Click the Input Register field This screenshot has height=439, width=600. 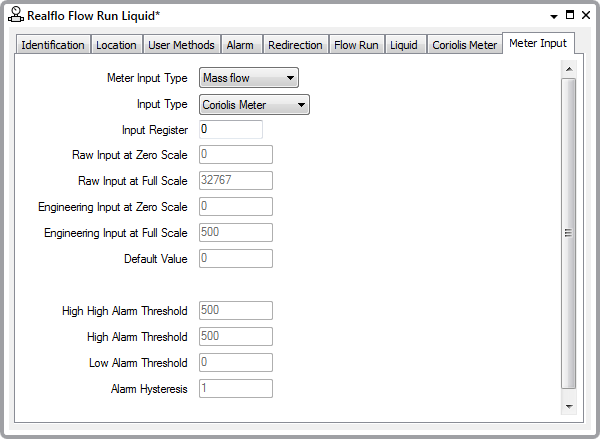coord(231,129)
